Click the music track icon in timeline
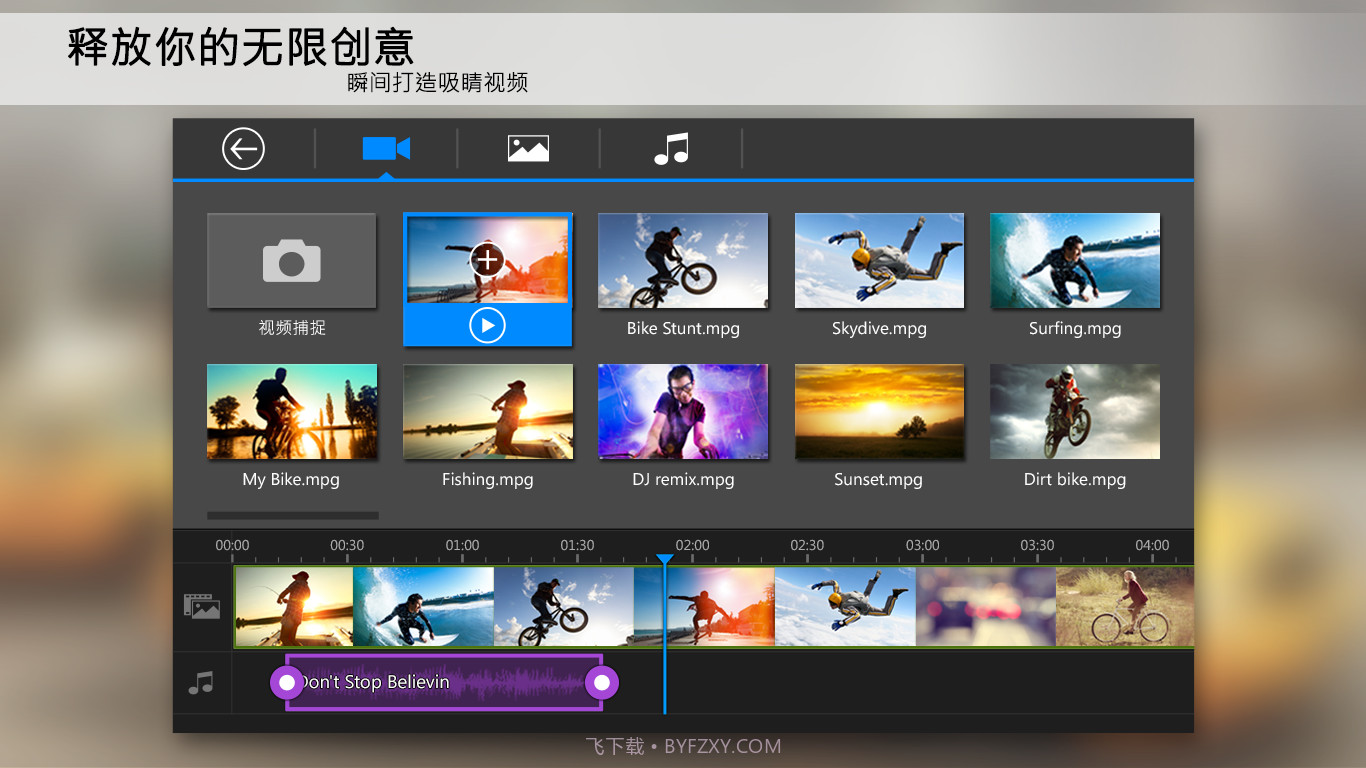Screen dimensions: 1366x768 (x=202, y=682)
